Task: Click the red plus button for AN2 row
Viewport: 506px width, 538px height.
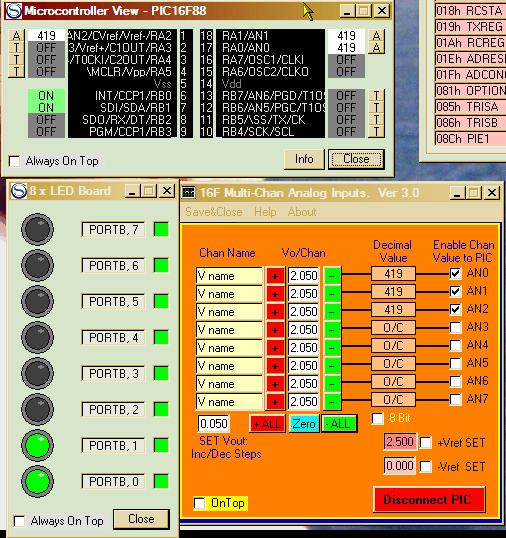Action: [275, 312]
